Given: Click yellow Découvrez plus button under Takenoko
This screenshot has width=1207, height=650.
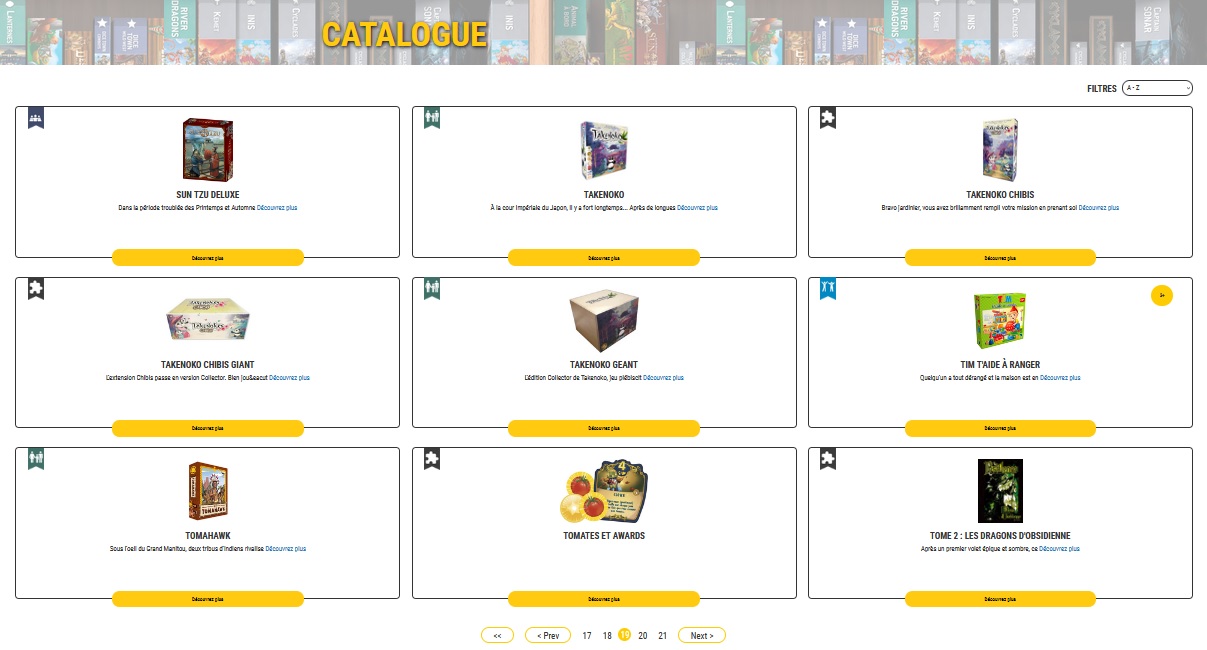Looking at the screenshot, I should coord(604,258).
